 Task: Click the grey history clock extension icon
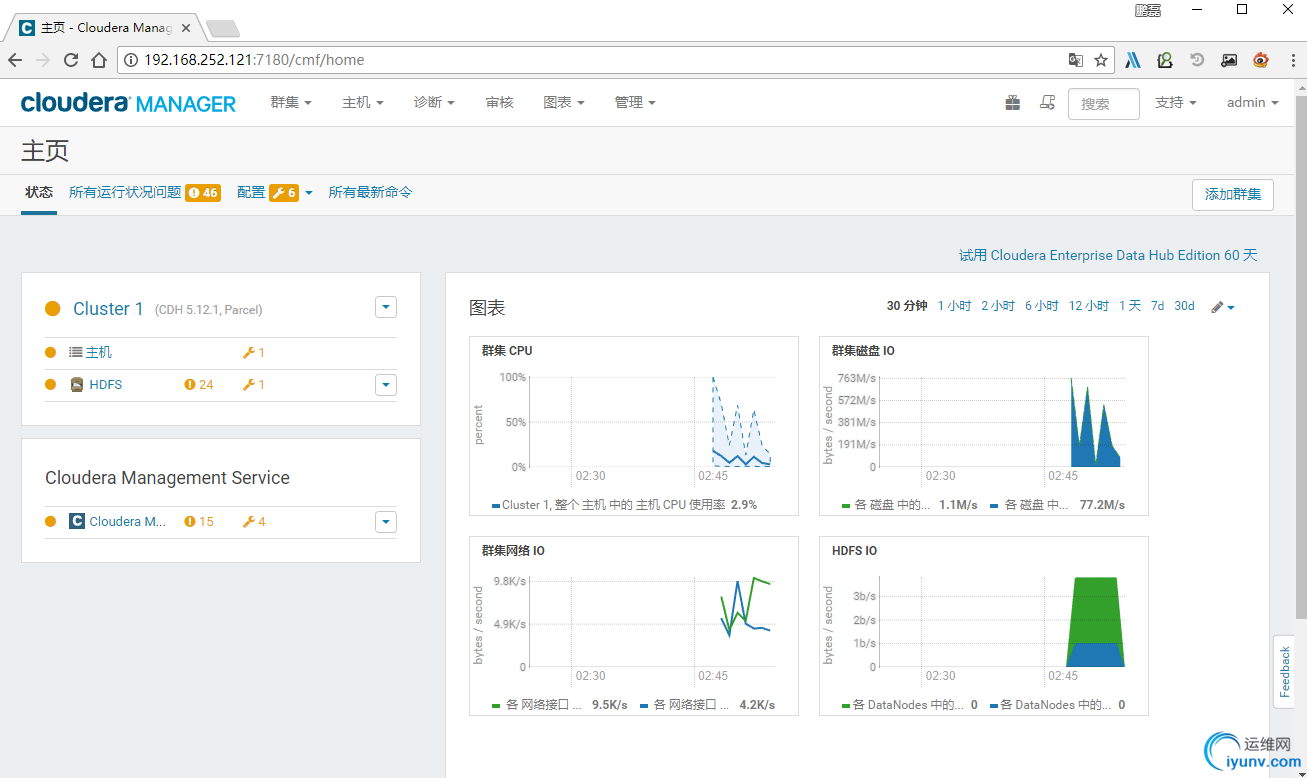point(1197,60)
